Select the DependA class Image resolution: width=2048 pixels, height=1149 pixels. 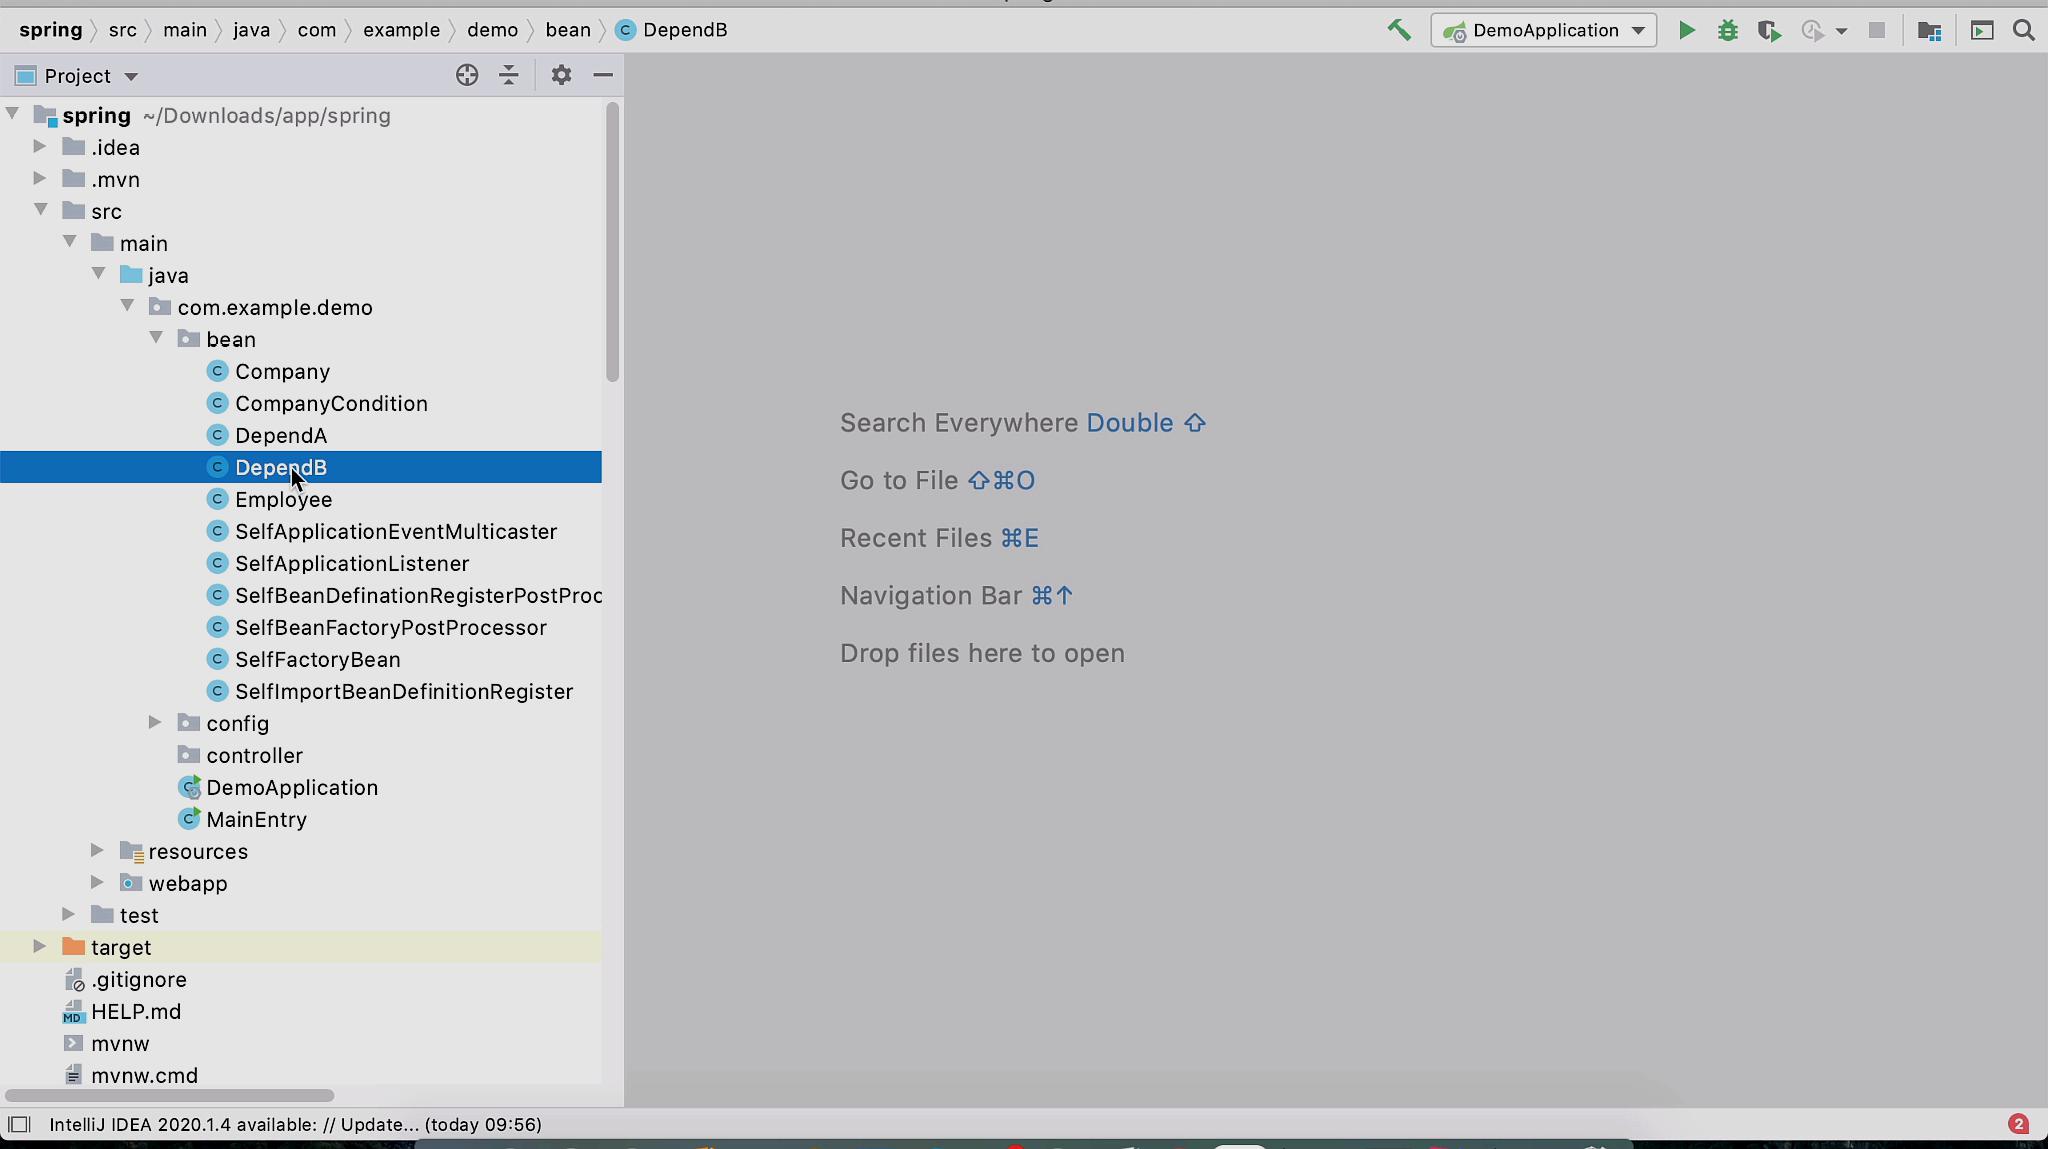(x=281, y=435)
